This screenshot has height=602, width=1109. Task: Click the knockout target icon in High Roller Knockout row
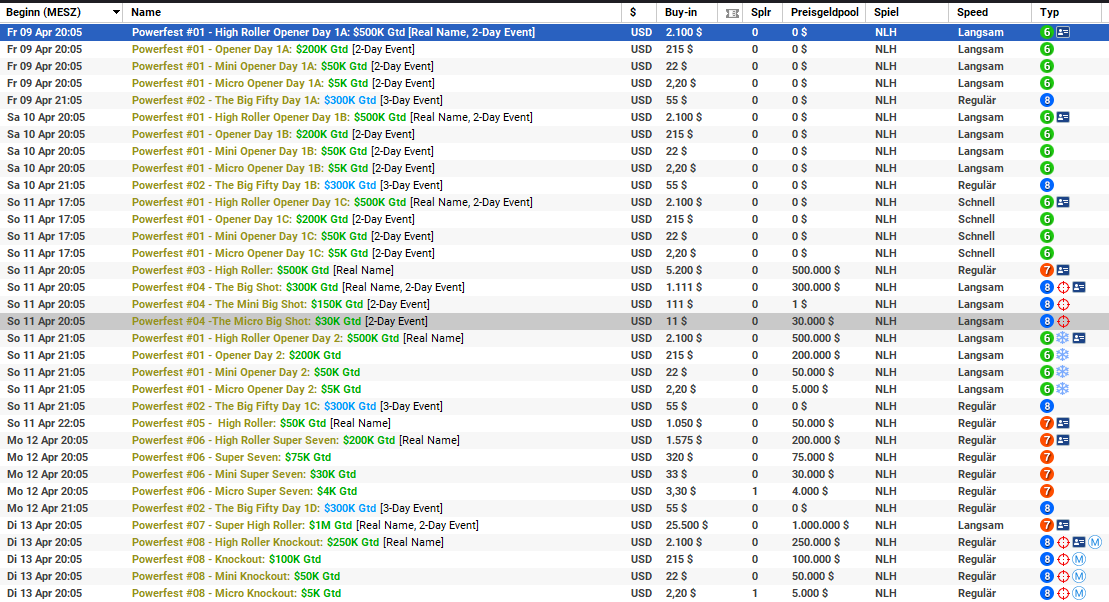1063,542
